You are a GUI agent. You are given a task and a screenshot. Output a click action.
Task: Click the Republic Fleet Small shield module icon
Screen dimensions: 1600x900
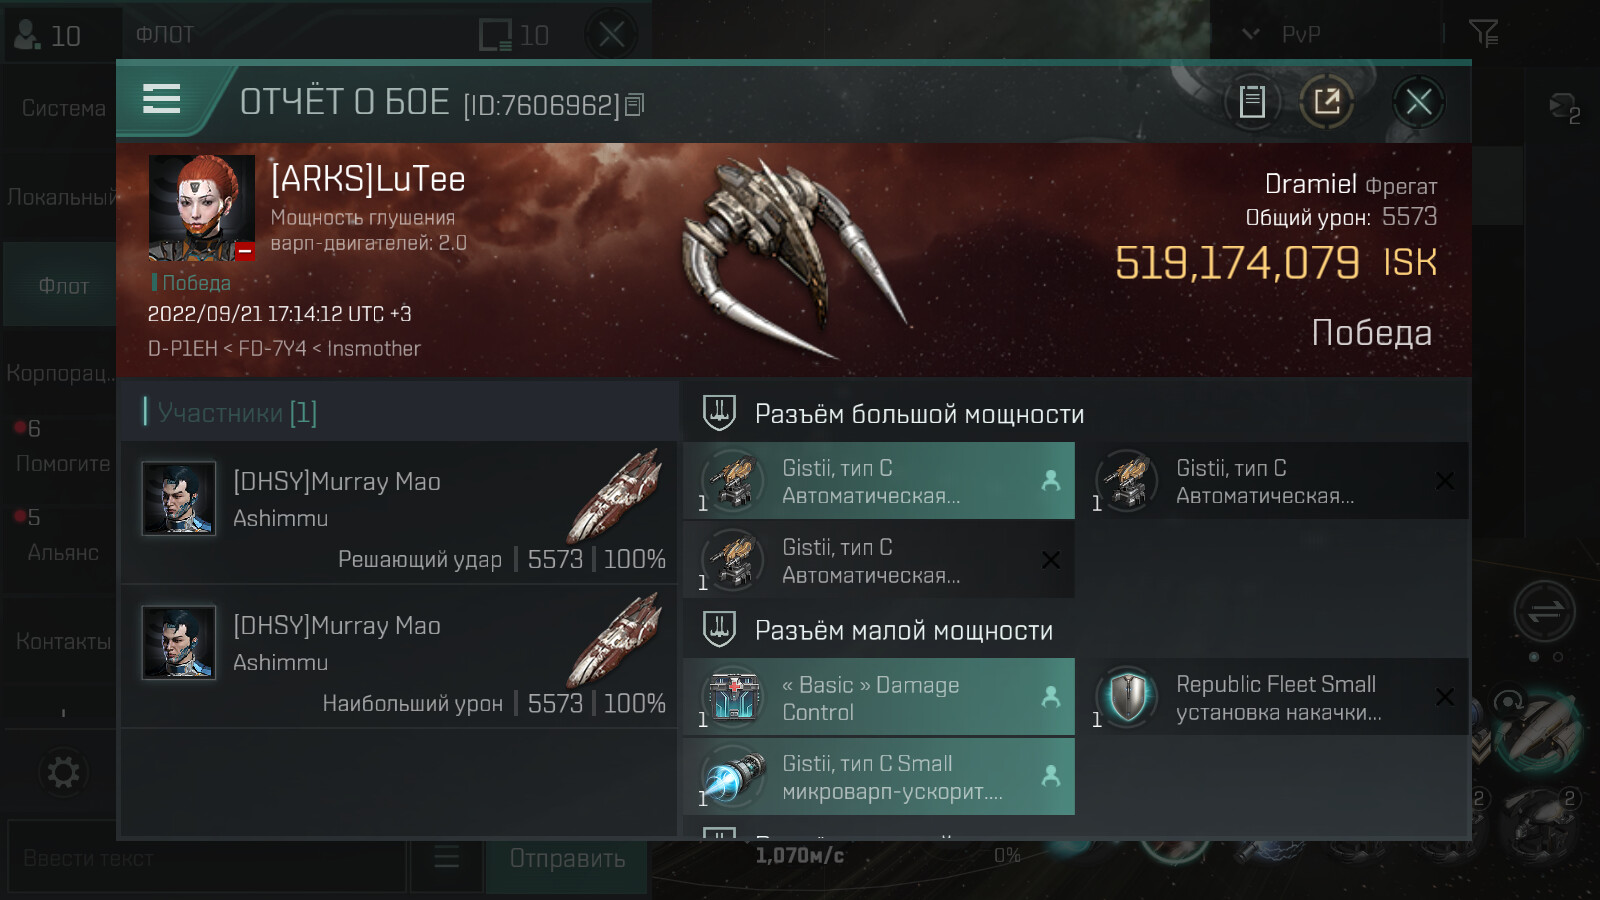pyautogui.click(x=1128, y=697)
